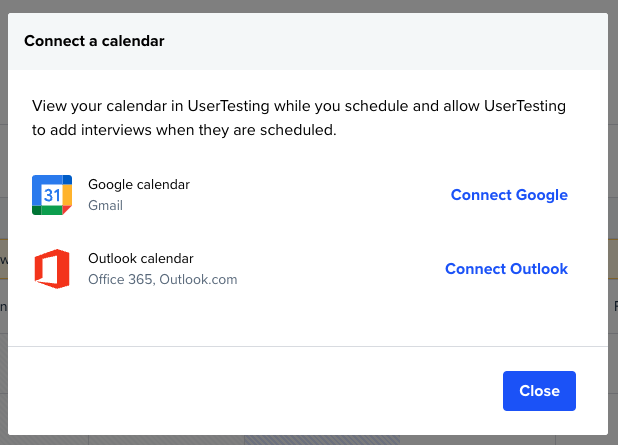Click the dimmed yellow banner at left edge

coord(4,259)
